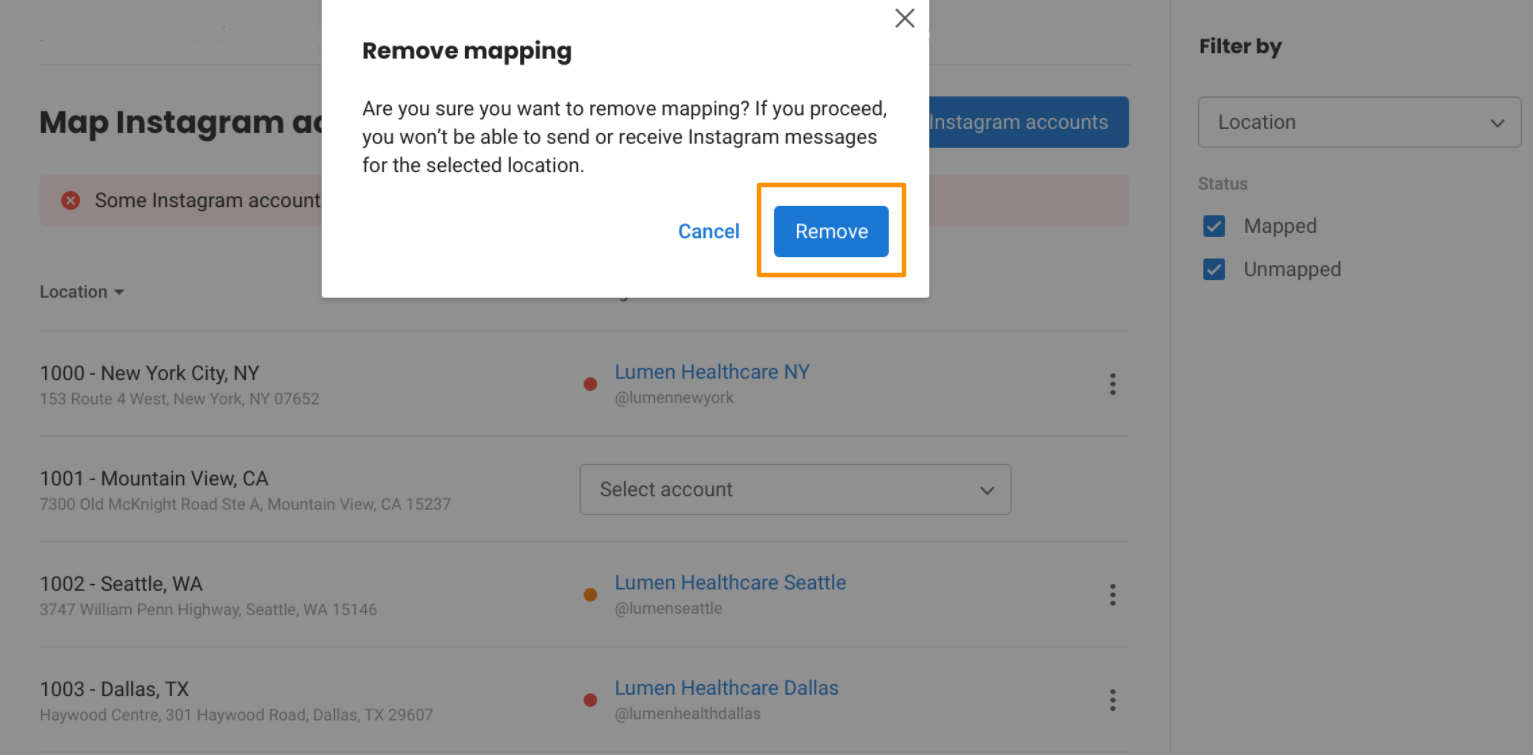Sort by Location column header arrow
This screenshot has height=755, width=1533.
pos(119,293)
